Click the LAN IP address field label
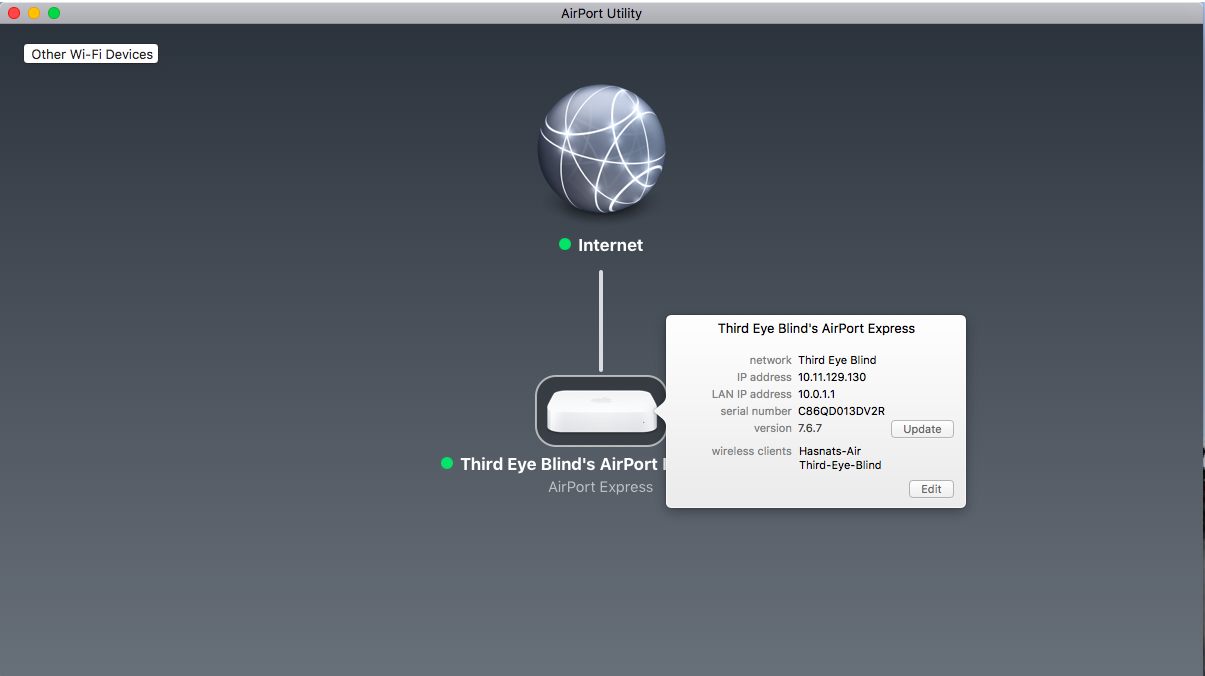 point(751,394)
